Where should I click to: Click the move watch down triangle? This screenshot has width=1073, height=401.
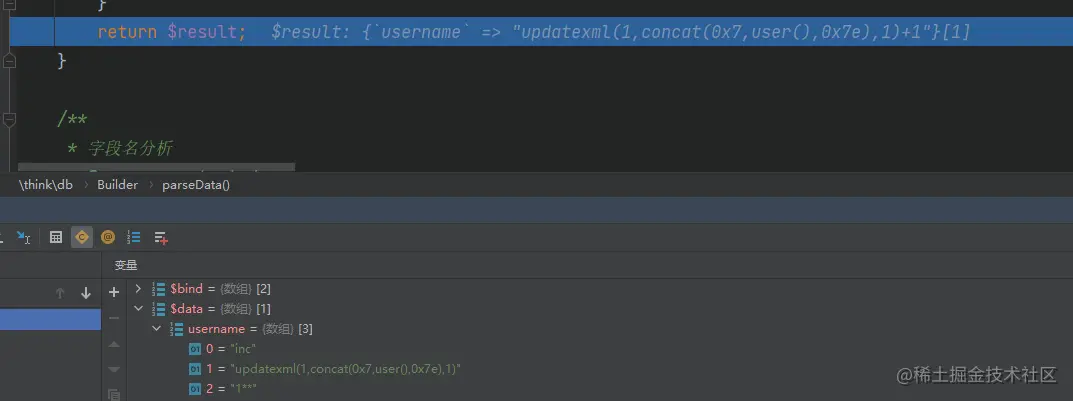(114, 369)
